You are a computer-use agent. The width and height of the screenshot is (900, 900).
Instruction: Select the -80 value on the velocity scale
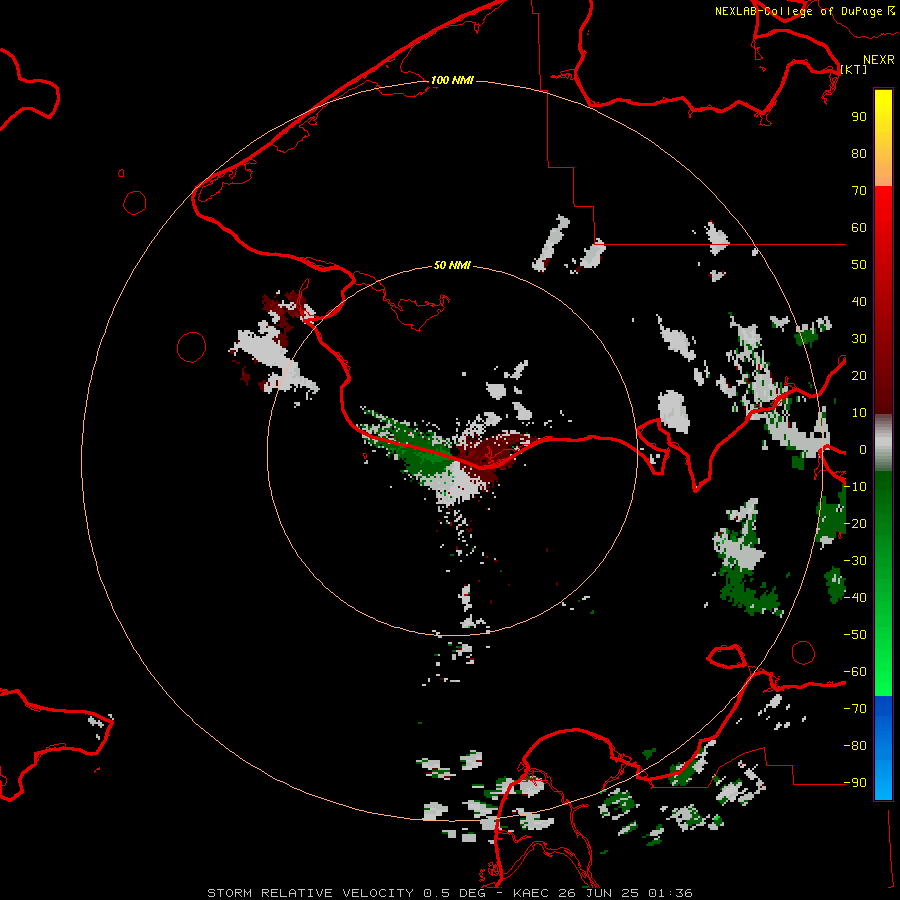click(855, 746)
